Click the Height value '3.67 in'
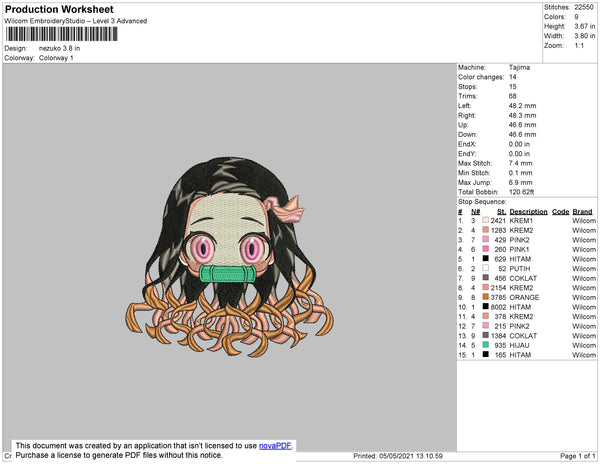The image size is (600, 464). coord(584,26)
